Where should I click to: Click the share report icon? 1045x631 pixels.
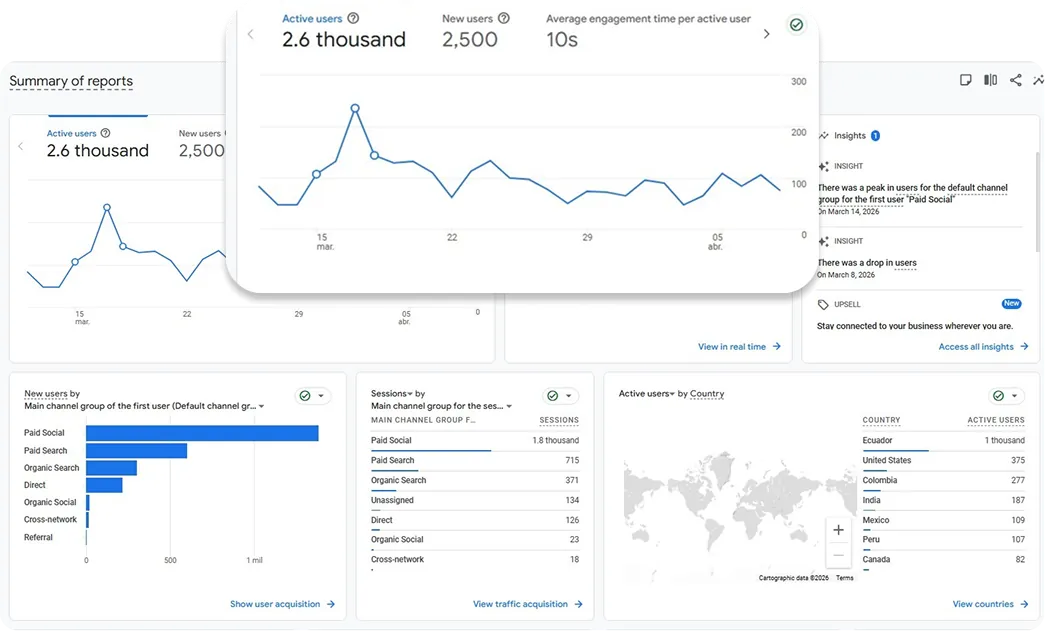[1015, 81]
